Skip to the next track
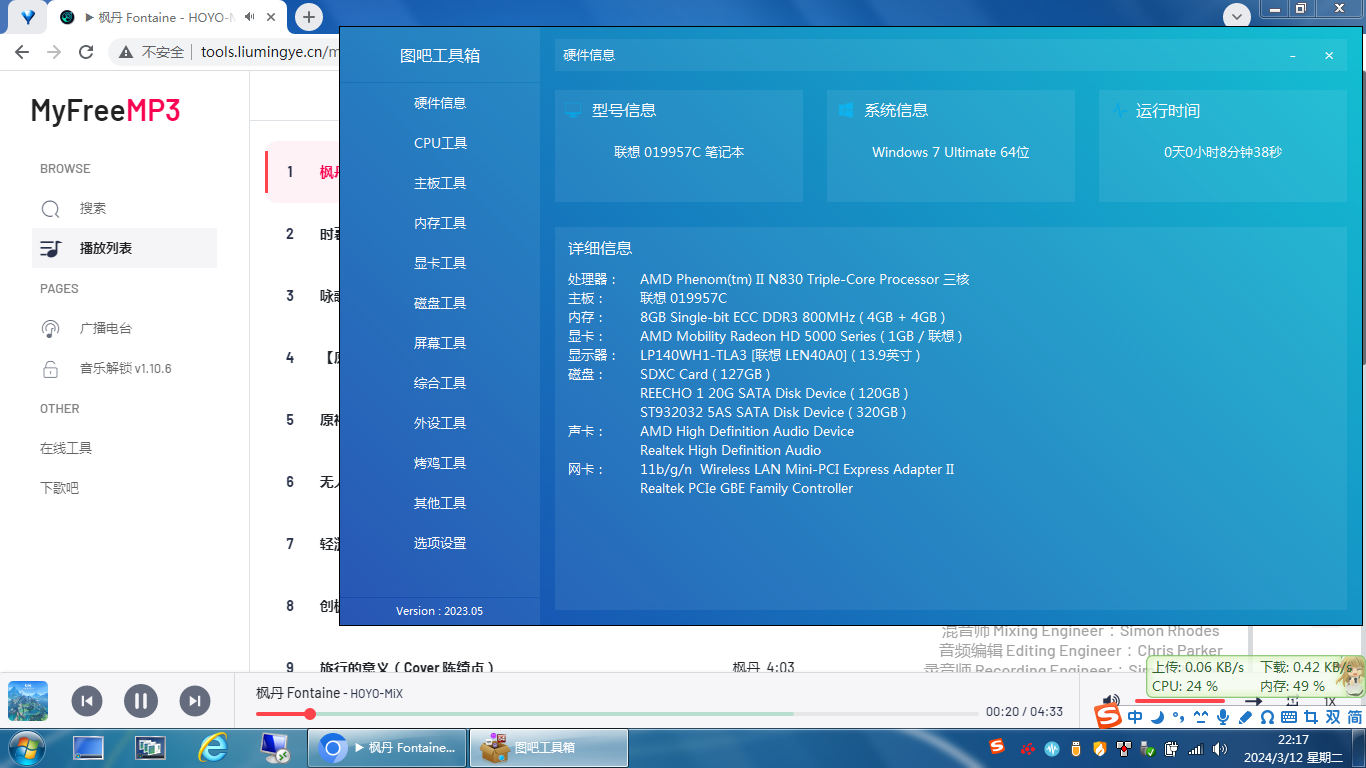This screenshot has height=768, width=1366. coord(195,701)
